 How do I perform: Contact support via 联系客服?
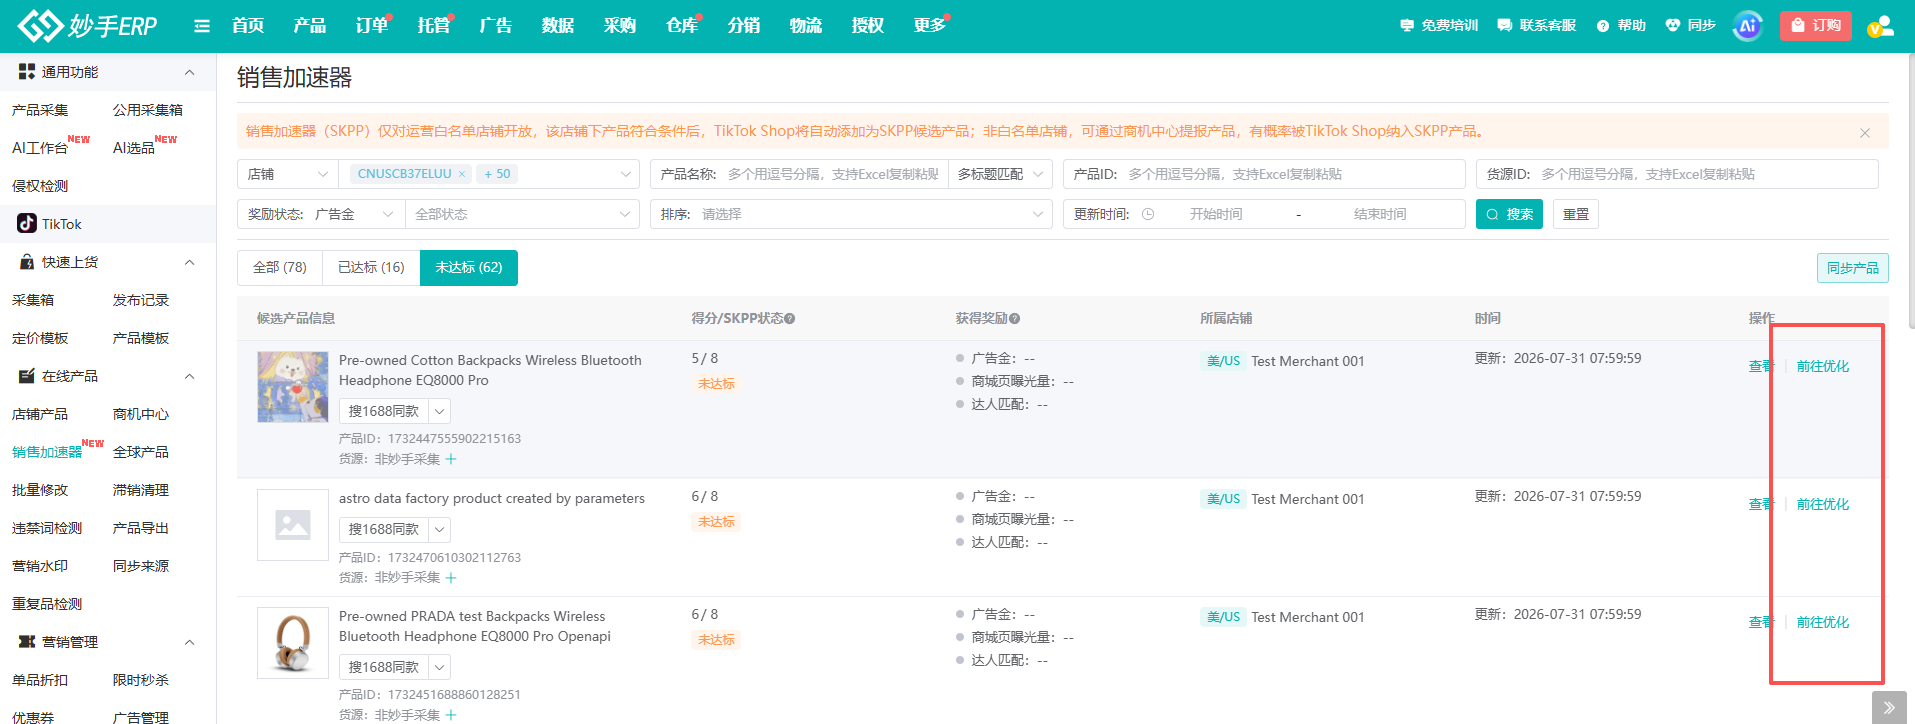pyautogui.click(x=1537, y=26)
